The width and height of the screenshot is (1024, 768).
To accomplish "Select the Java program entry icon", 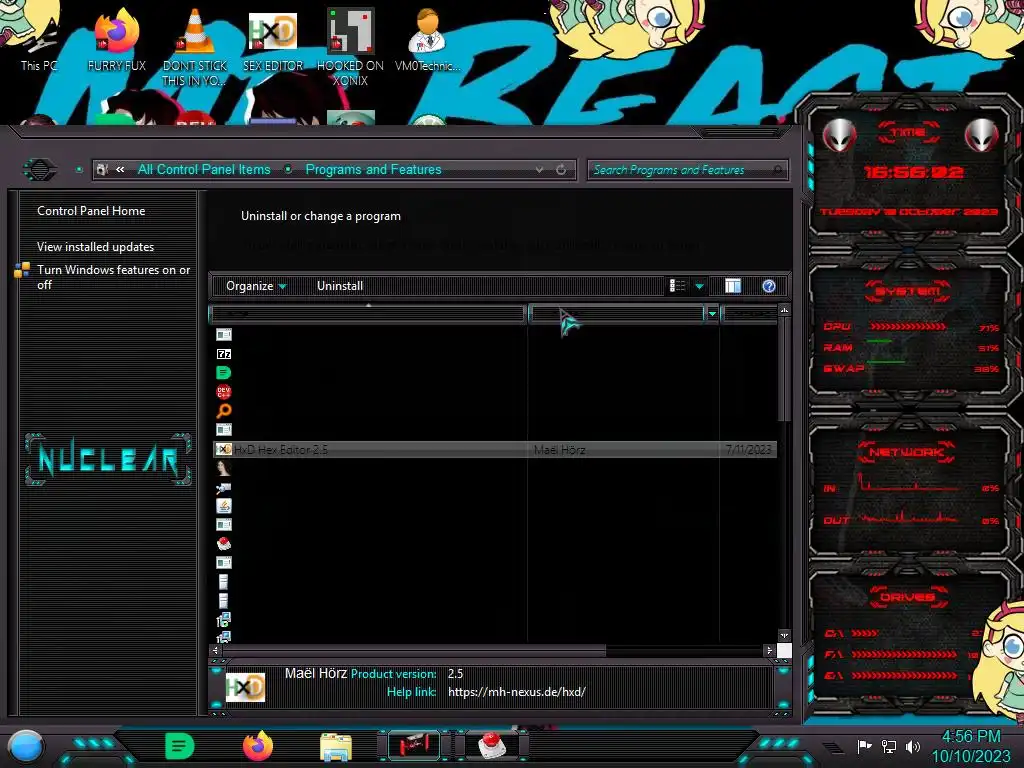I will [x=223, y=505].
